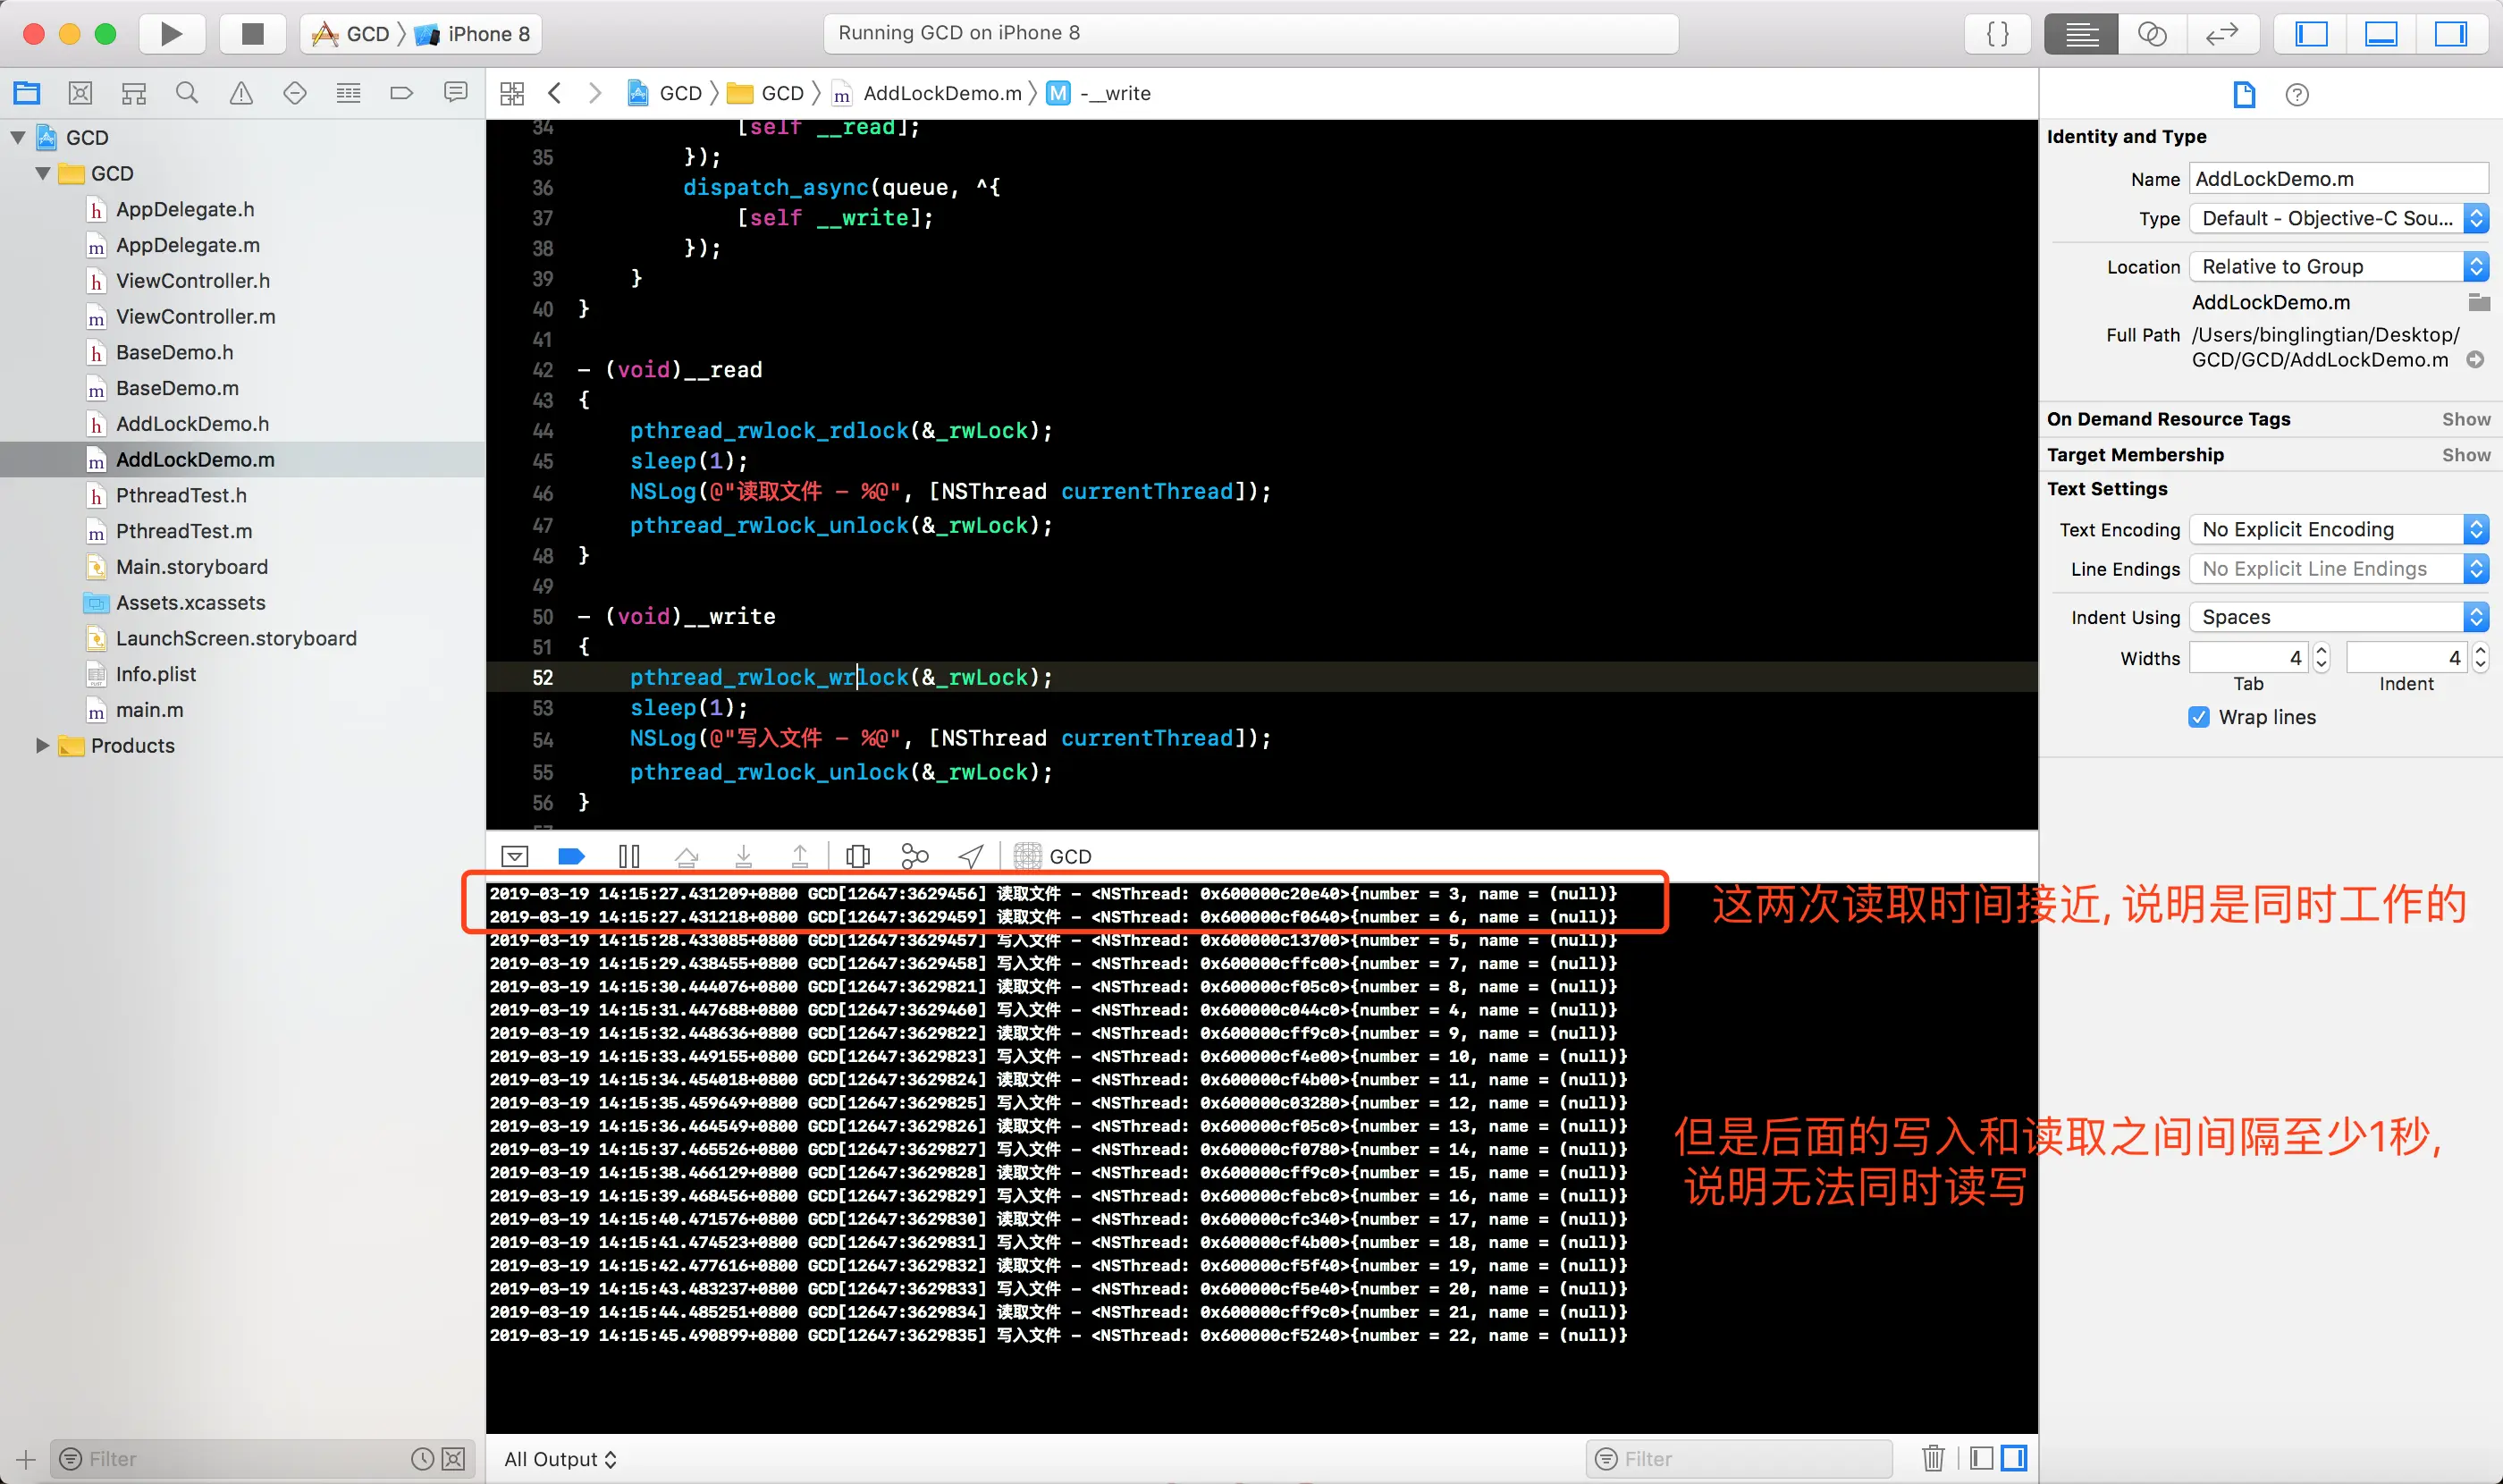Screen dimensions: 2503x1484
Task: Open the Text Encoding dropdown
Action: (2337, 529)
